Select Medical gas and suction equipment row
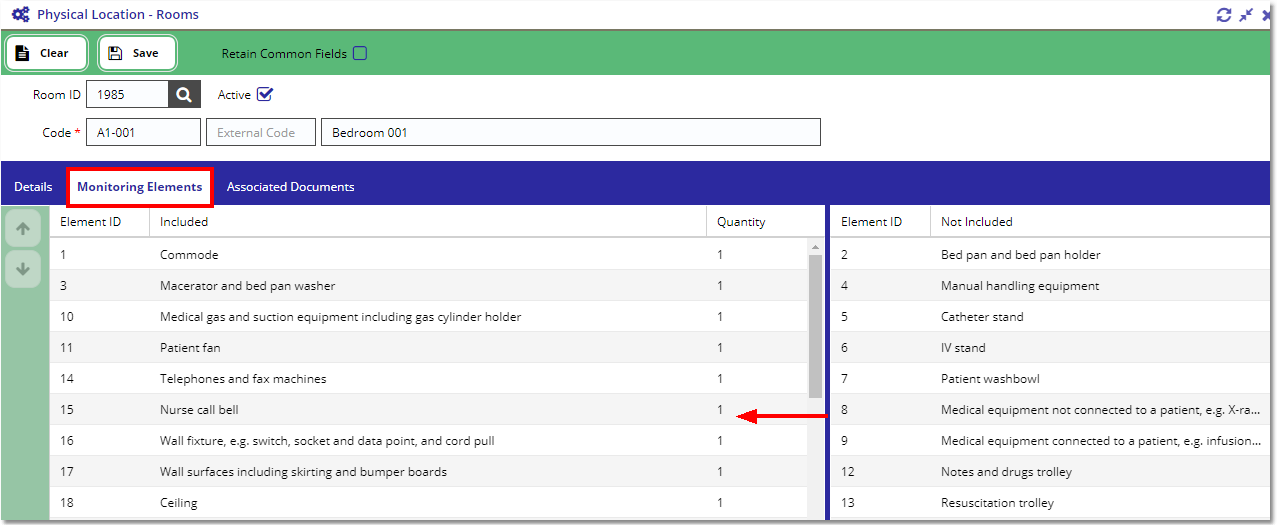This screenshot has height=527, width=1277. click(x=429, y=317)
